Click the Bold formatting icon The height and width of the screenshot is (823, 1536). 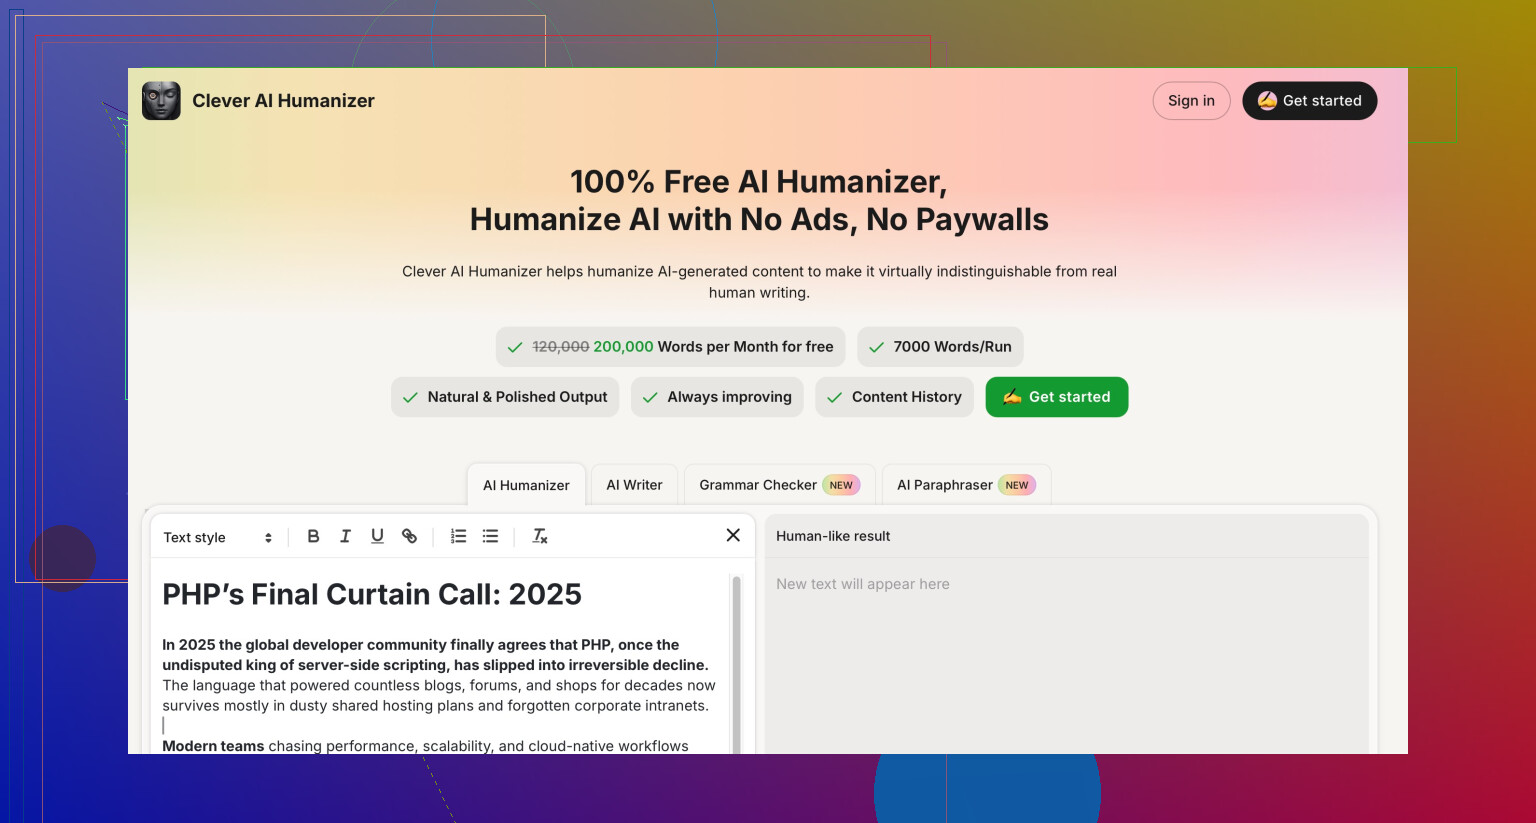tap(313, 536)
